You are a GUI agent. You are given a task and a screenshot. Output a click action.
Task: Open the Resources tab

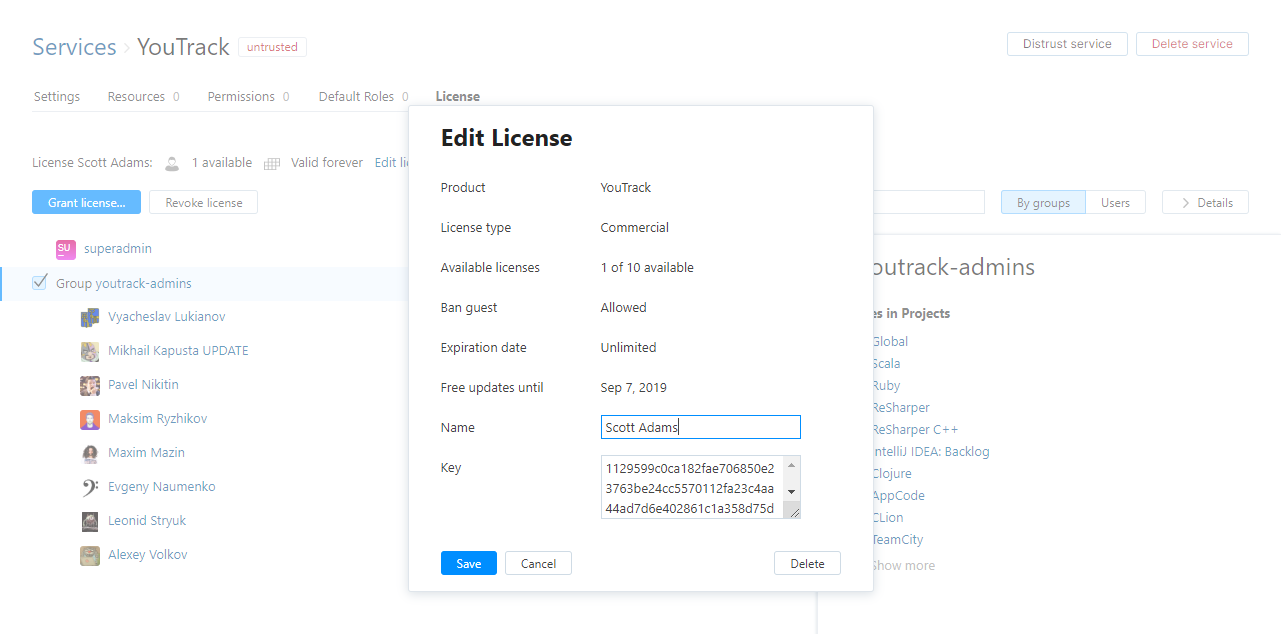coord(136,97)
